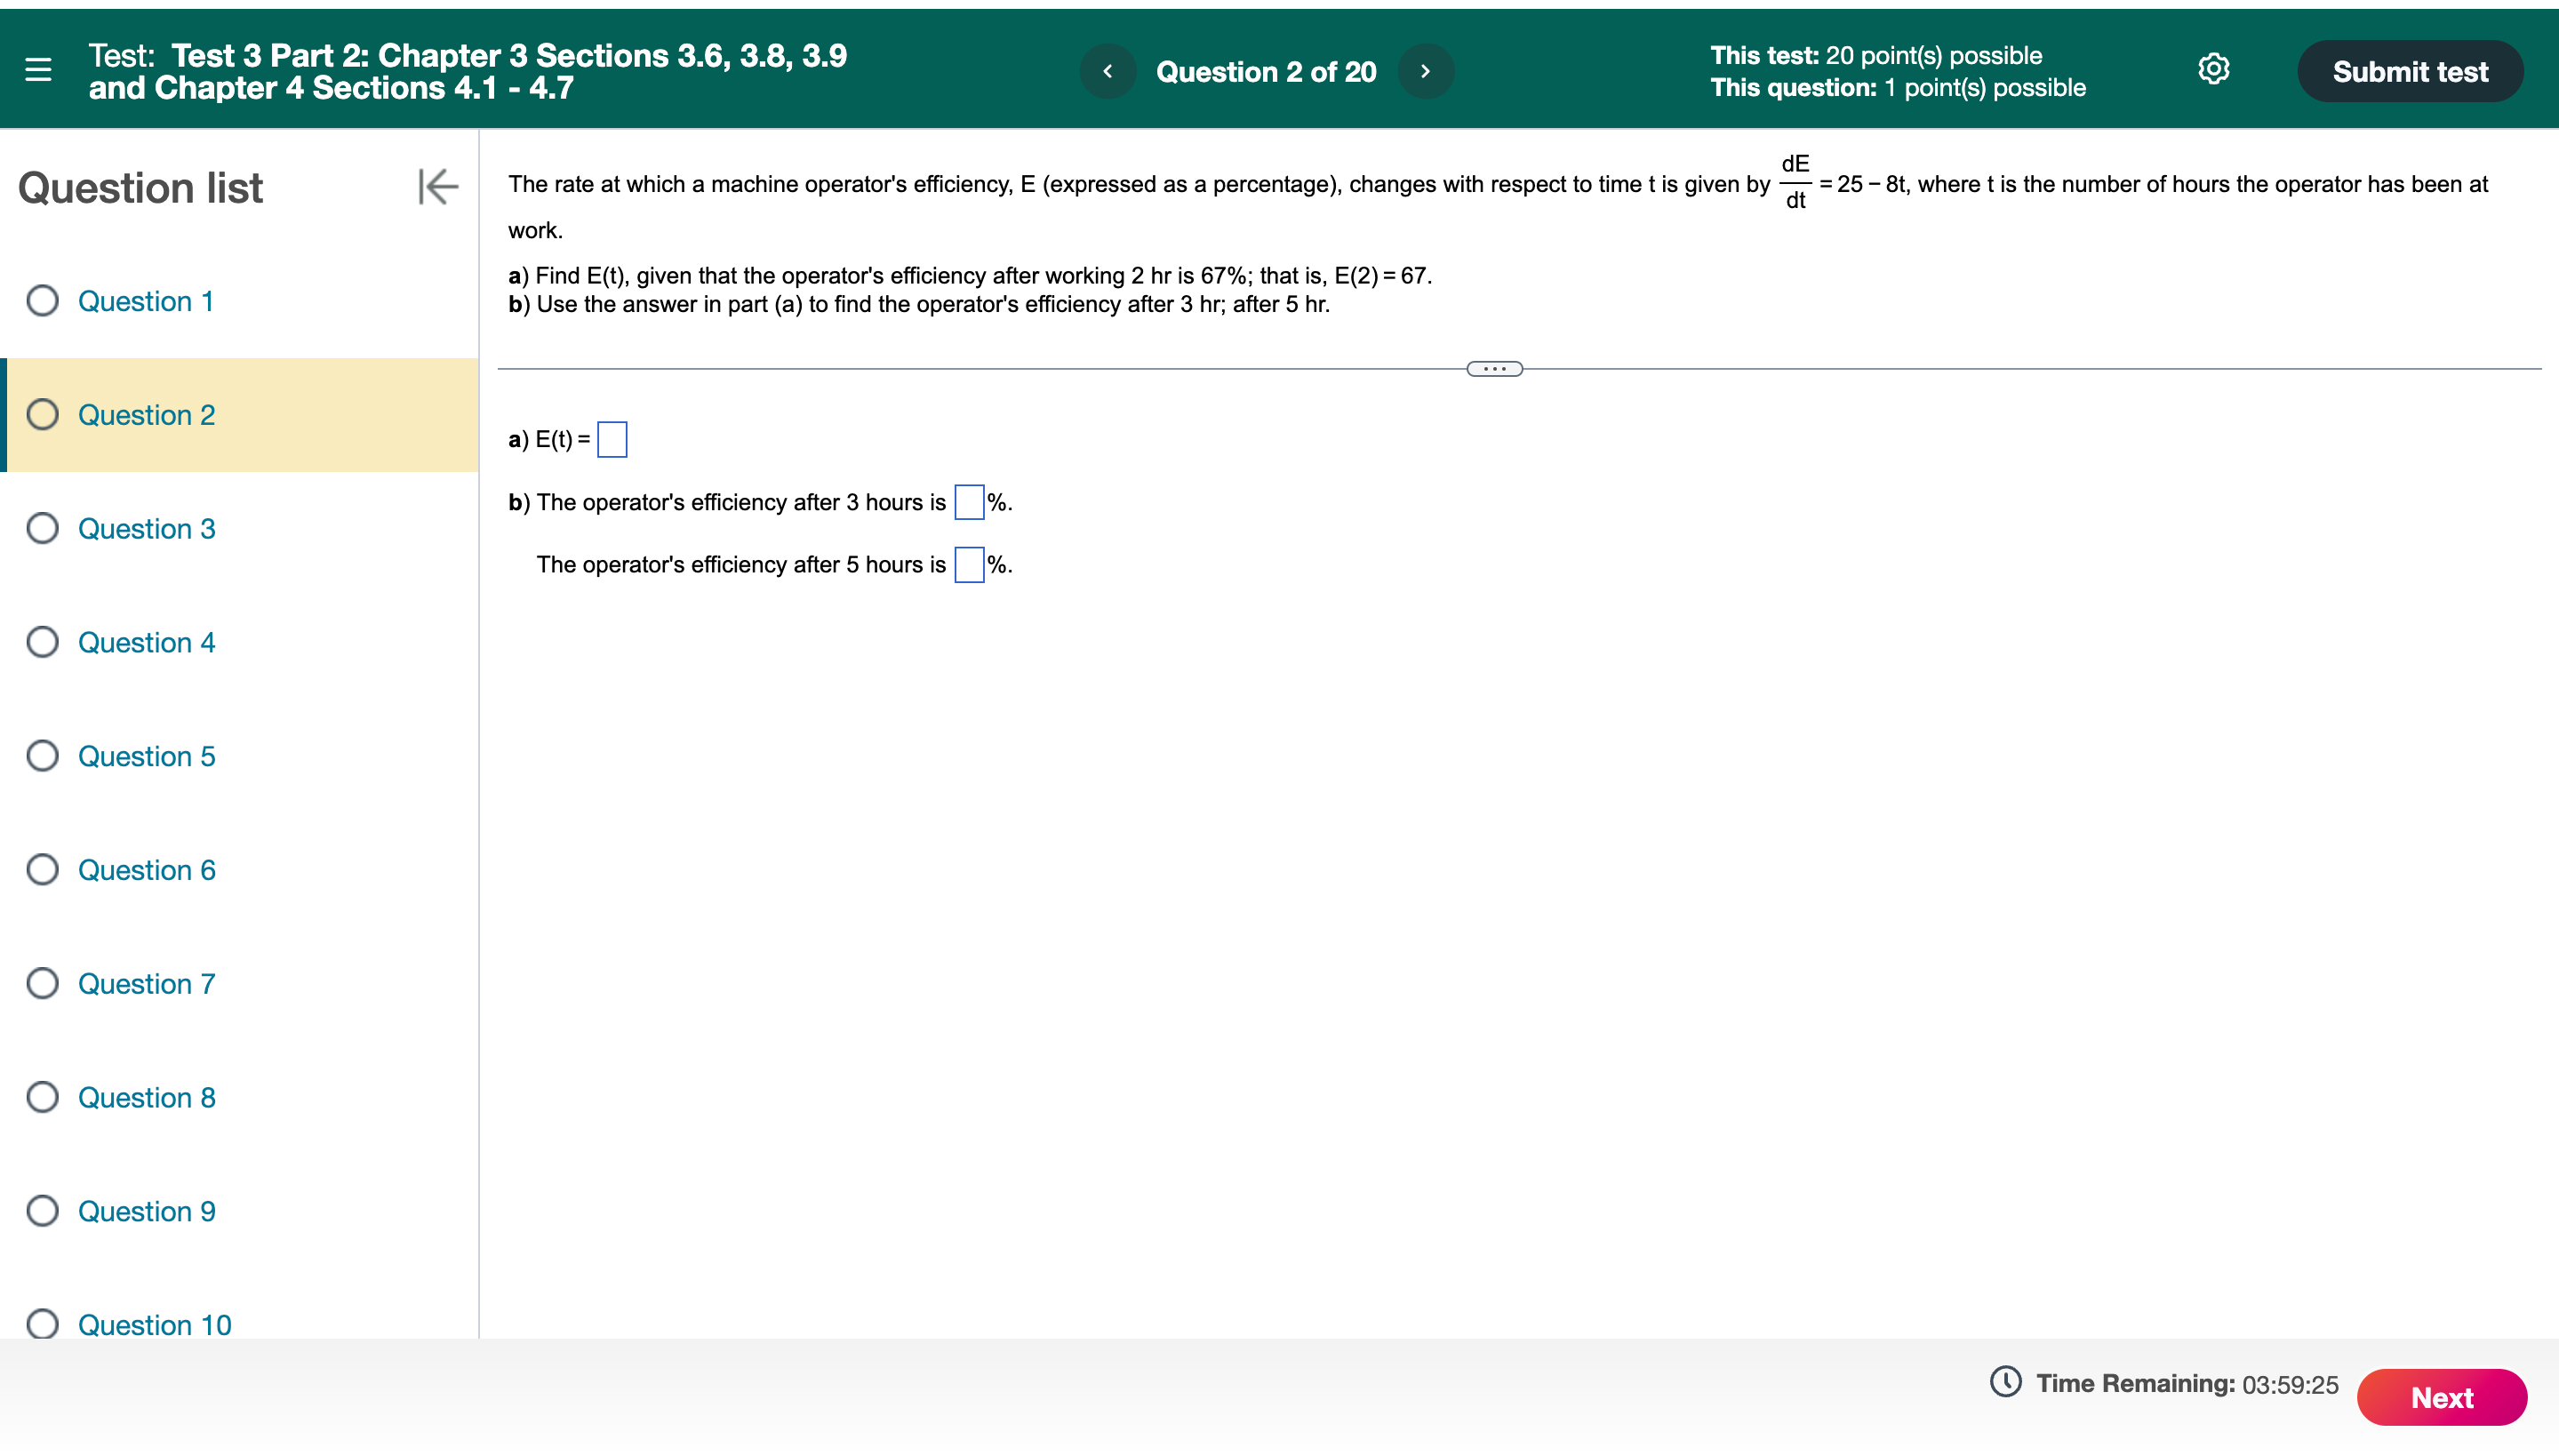Click the efficiency after 3 hours answer box

point(968,503)
